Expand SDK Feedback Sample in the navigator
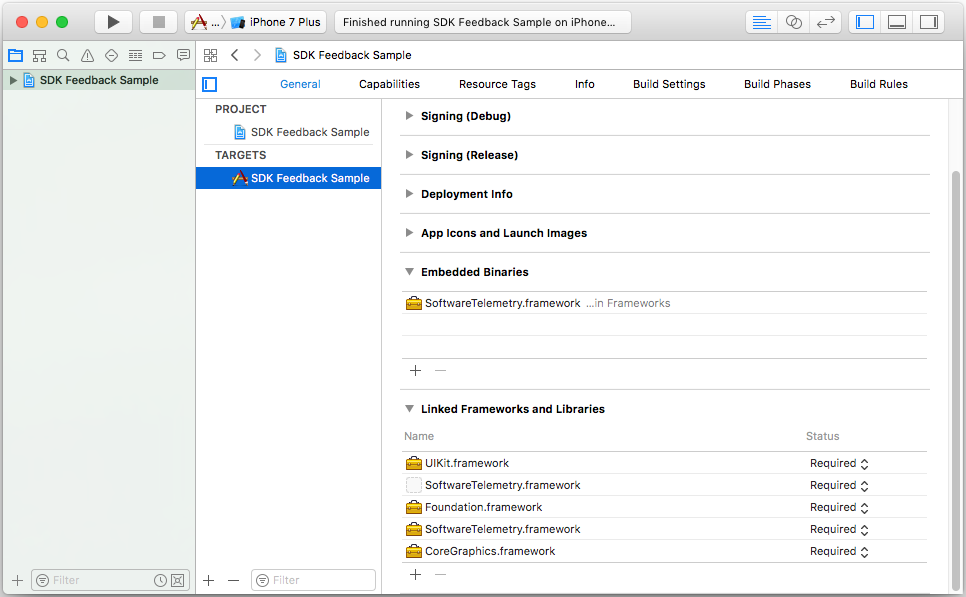This screenshot has height=597, width=966. [13, 80]
